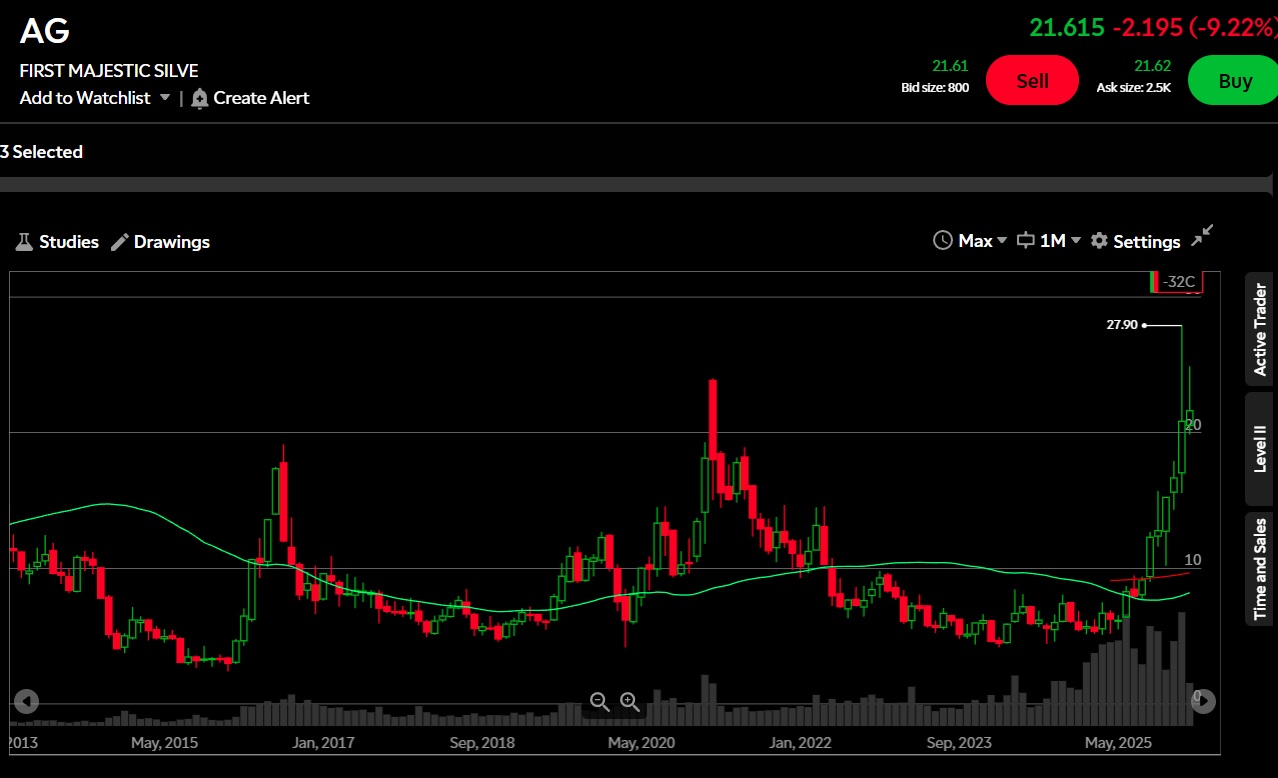Click the Add to Watchlist link

pyautogui.click(x=85, y=98)
